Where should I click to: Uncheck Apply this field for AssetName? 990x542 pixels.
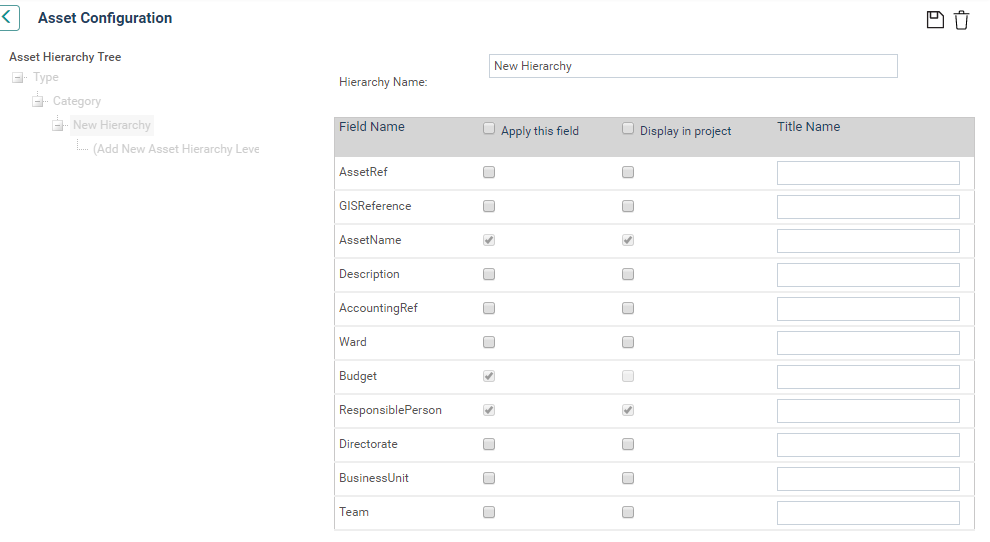489,240
